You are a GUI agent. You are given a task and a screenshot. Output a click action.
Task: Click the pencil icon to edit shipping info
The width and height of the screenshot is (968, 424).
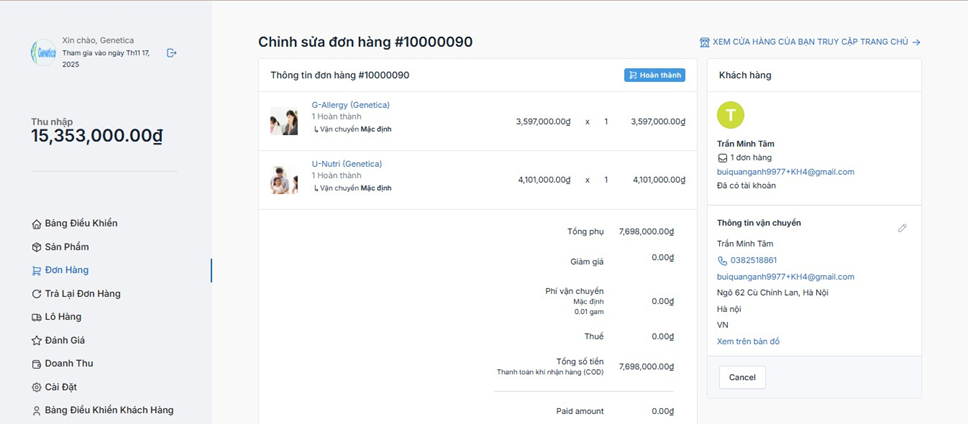[902, 228]
